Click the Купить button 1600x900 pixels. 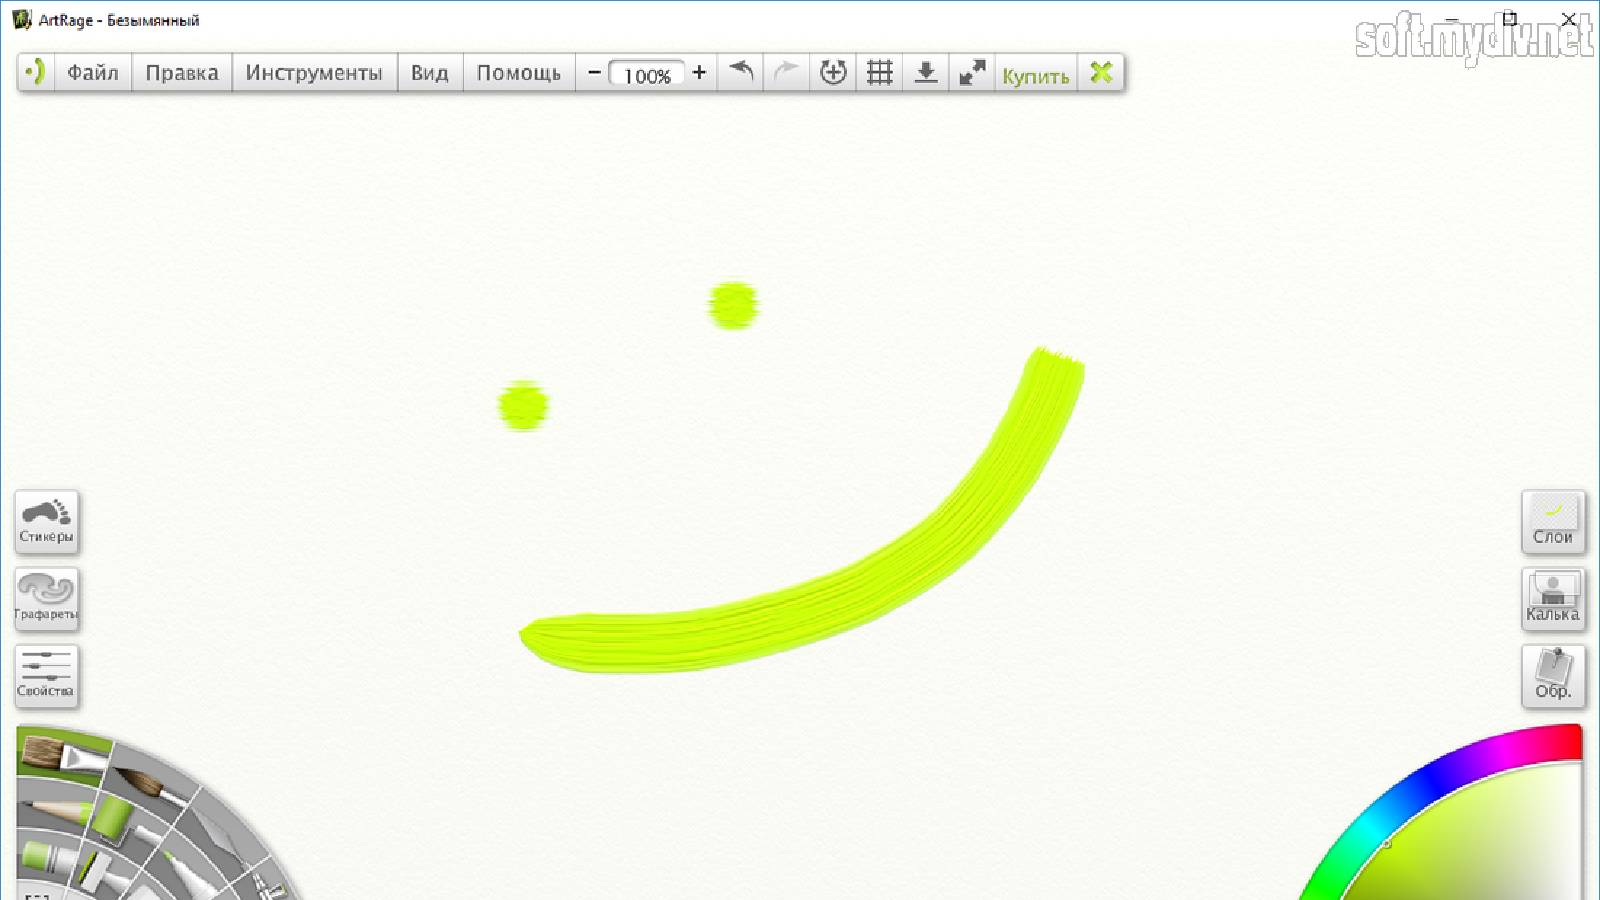[x=1036, y=74]
